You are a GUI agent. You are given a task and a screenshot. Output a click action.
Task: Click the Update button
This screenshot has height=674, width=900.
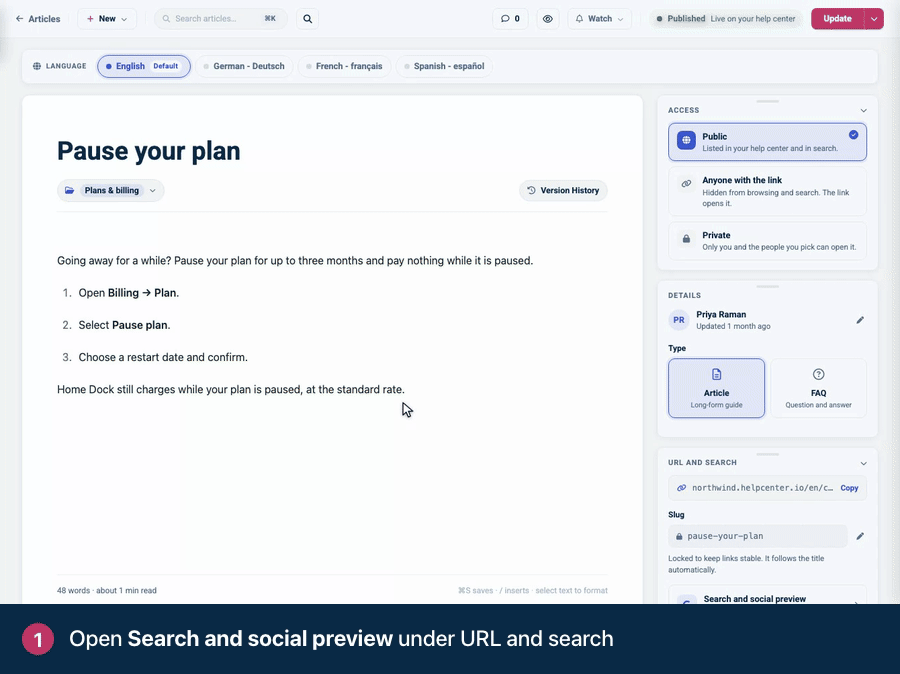(x=837, y=19)
